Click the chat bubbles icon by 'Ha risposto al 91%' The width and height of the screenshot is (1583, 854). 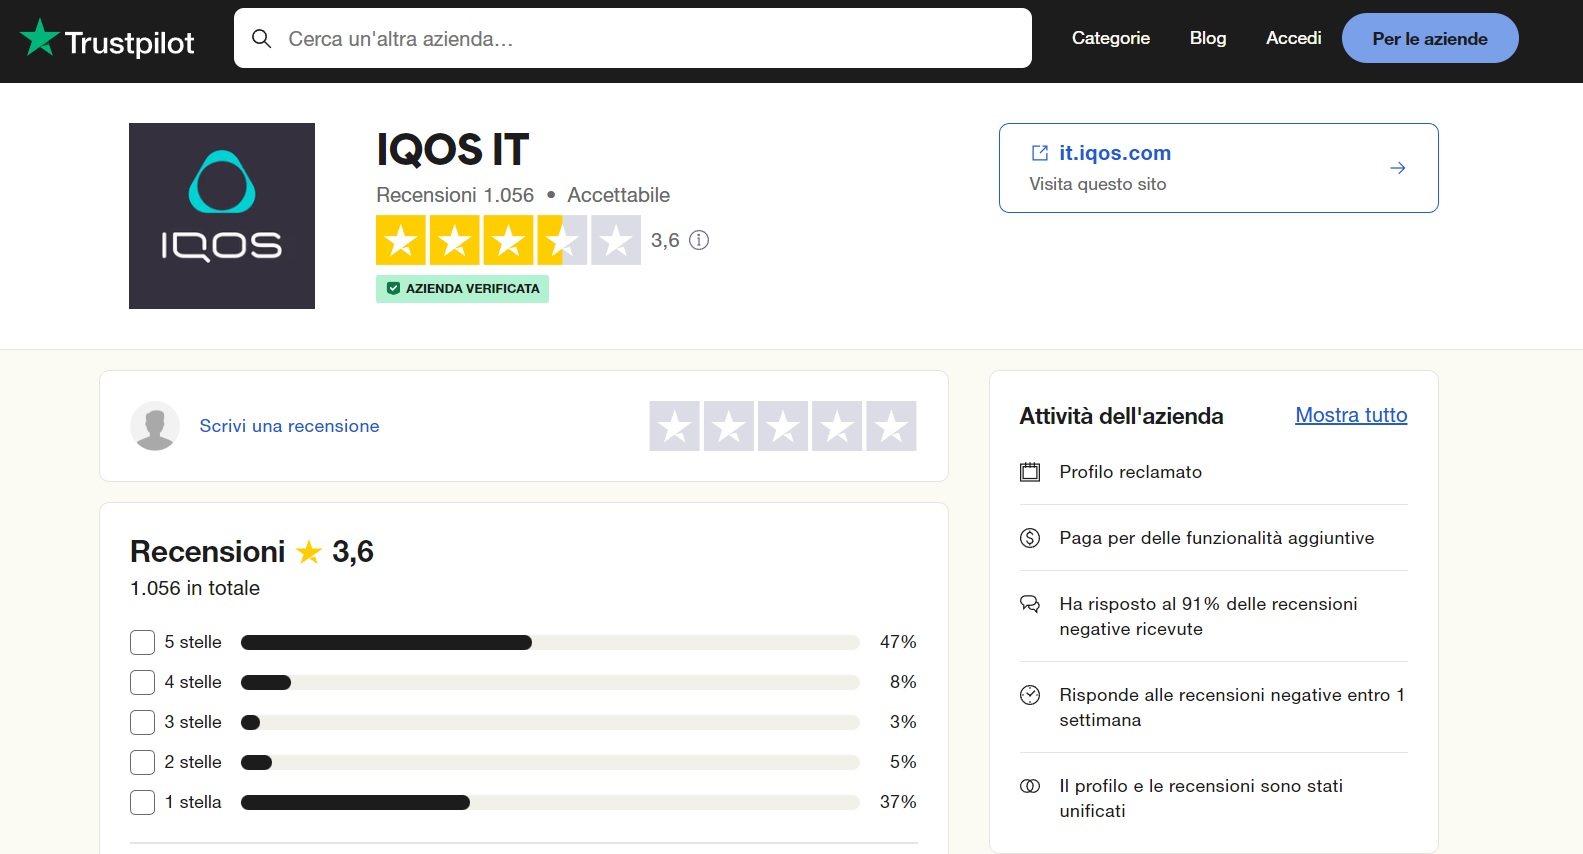[x=1029, y=604]
